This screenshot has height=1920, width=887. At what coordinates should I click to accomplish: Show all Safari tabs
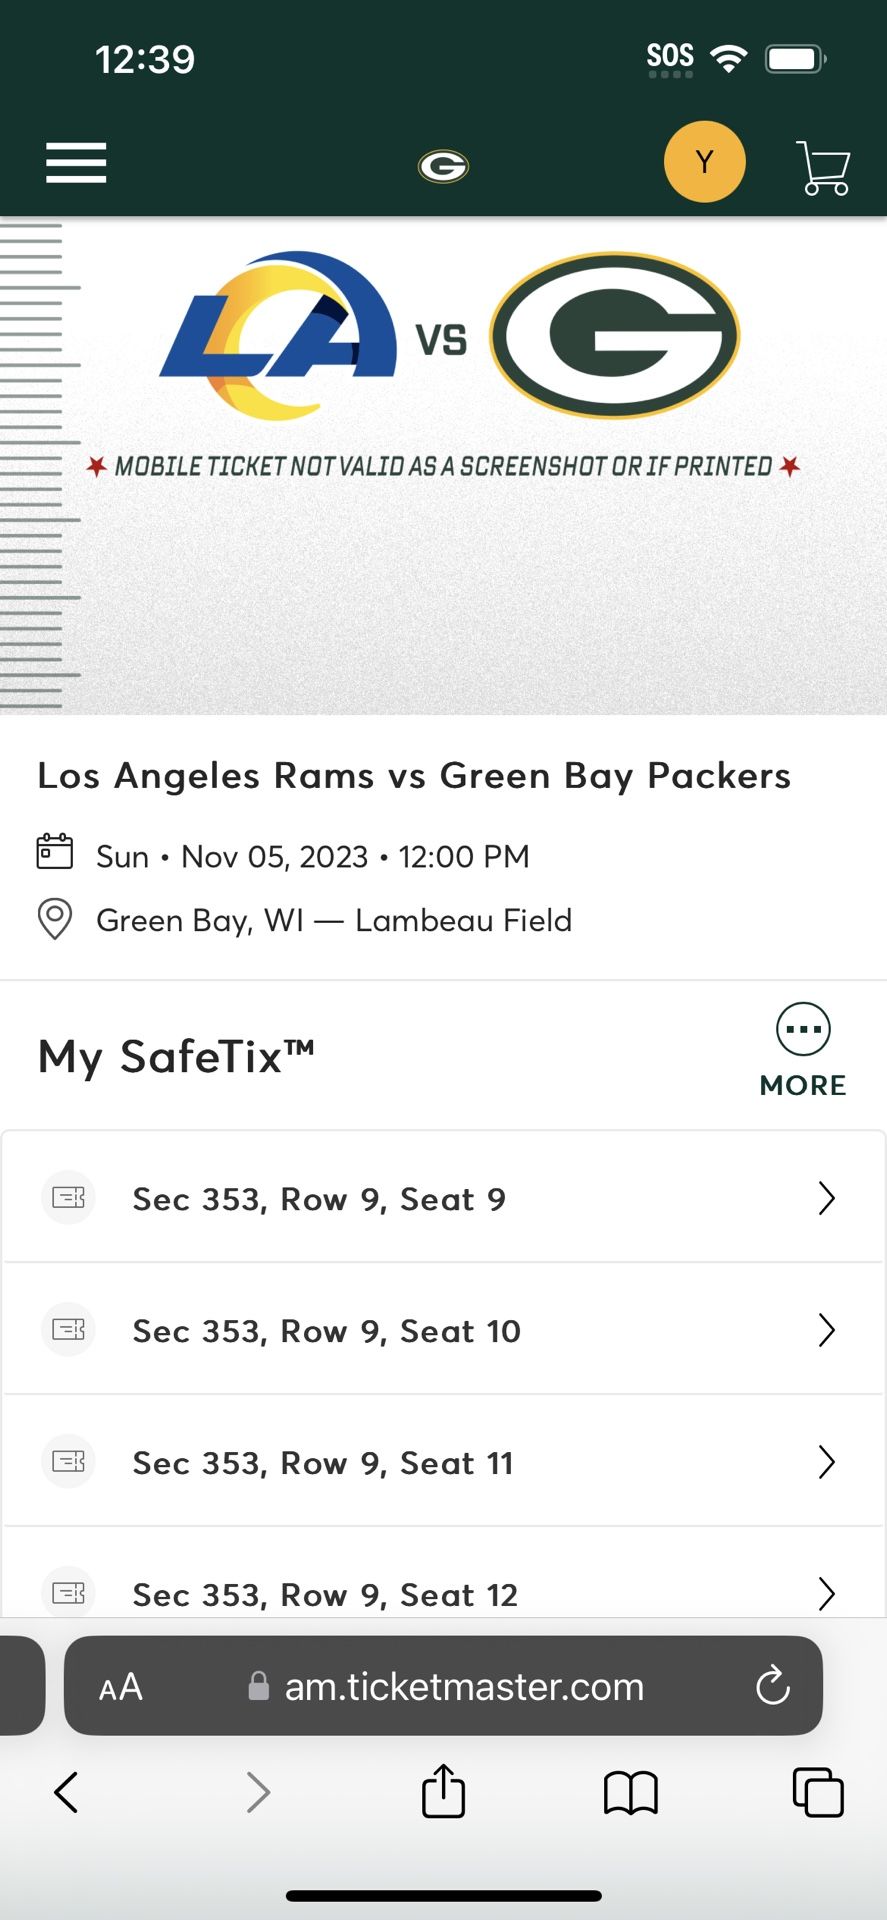point(817,1792)
